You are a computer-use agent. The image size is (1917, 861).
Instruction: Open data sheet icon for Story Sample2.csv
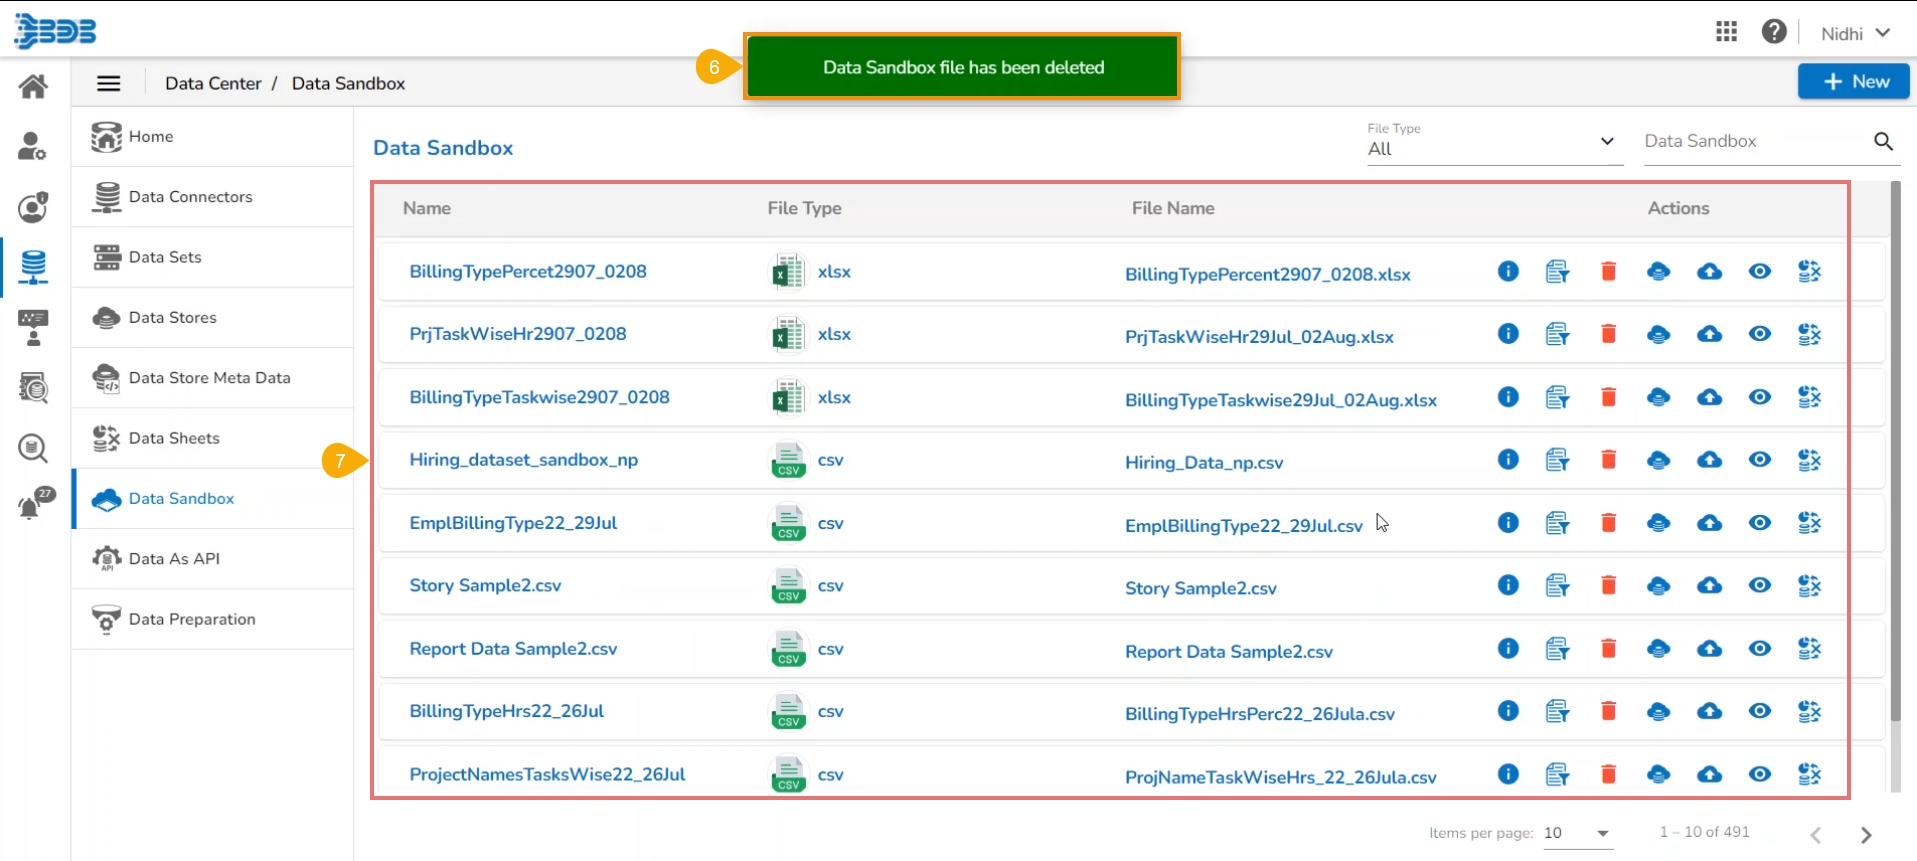1809,586
